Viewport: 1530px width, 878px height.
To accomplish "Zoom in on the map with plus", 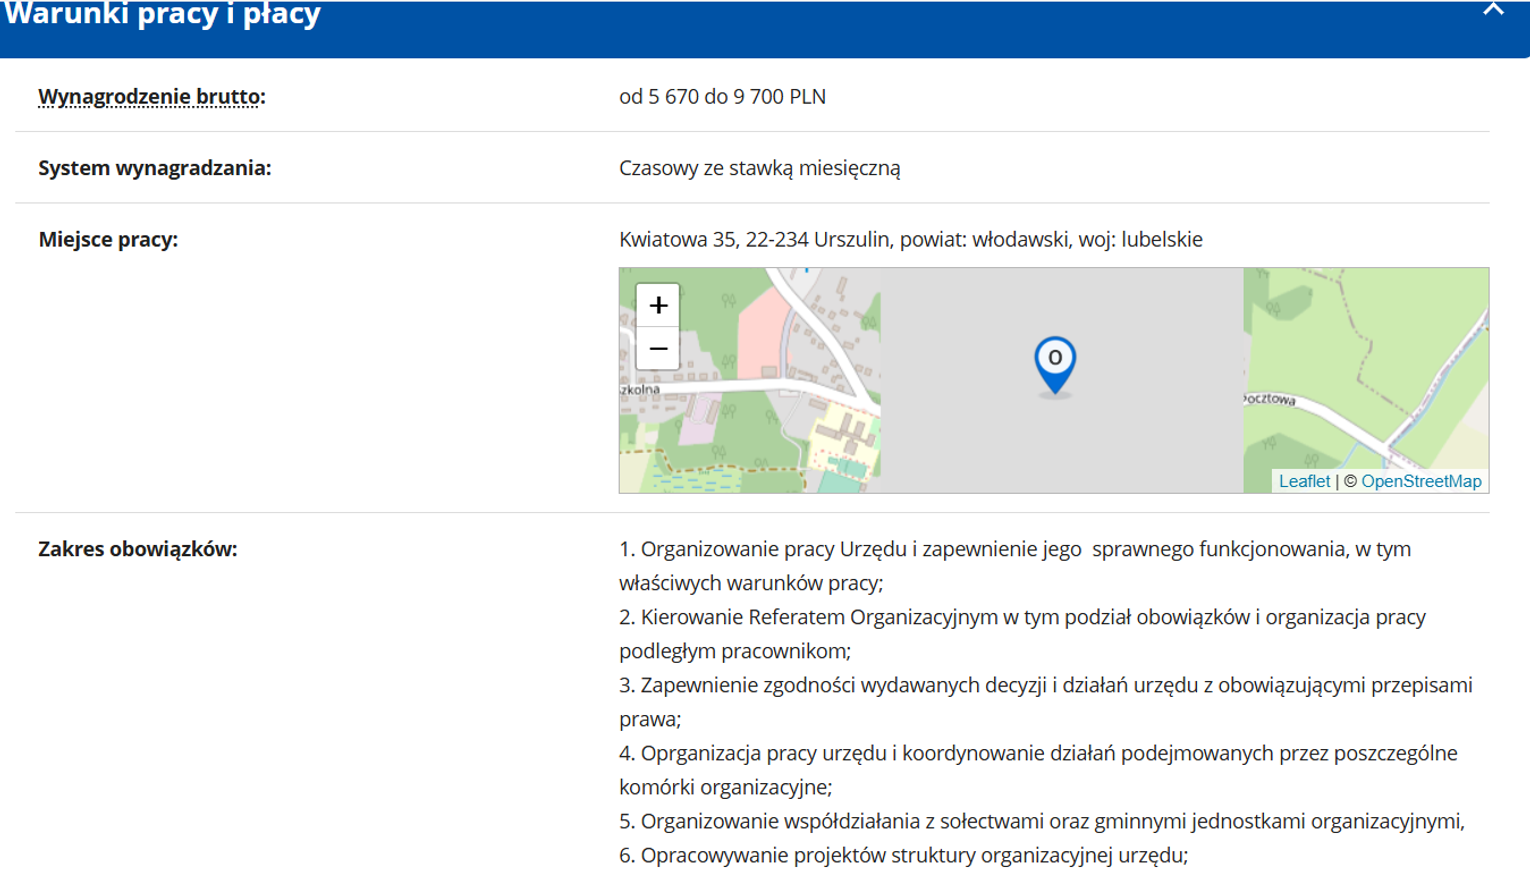I will click(x=658, y=305).
